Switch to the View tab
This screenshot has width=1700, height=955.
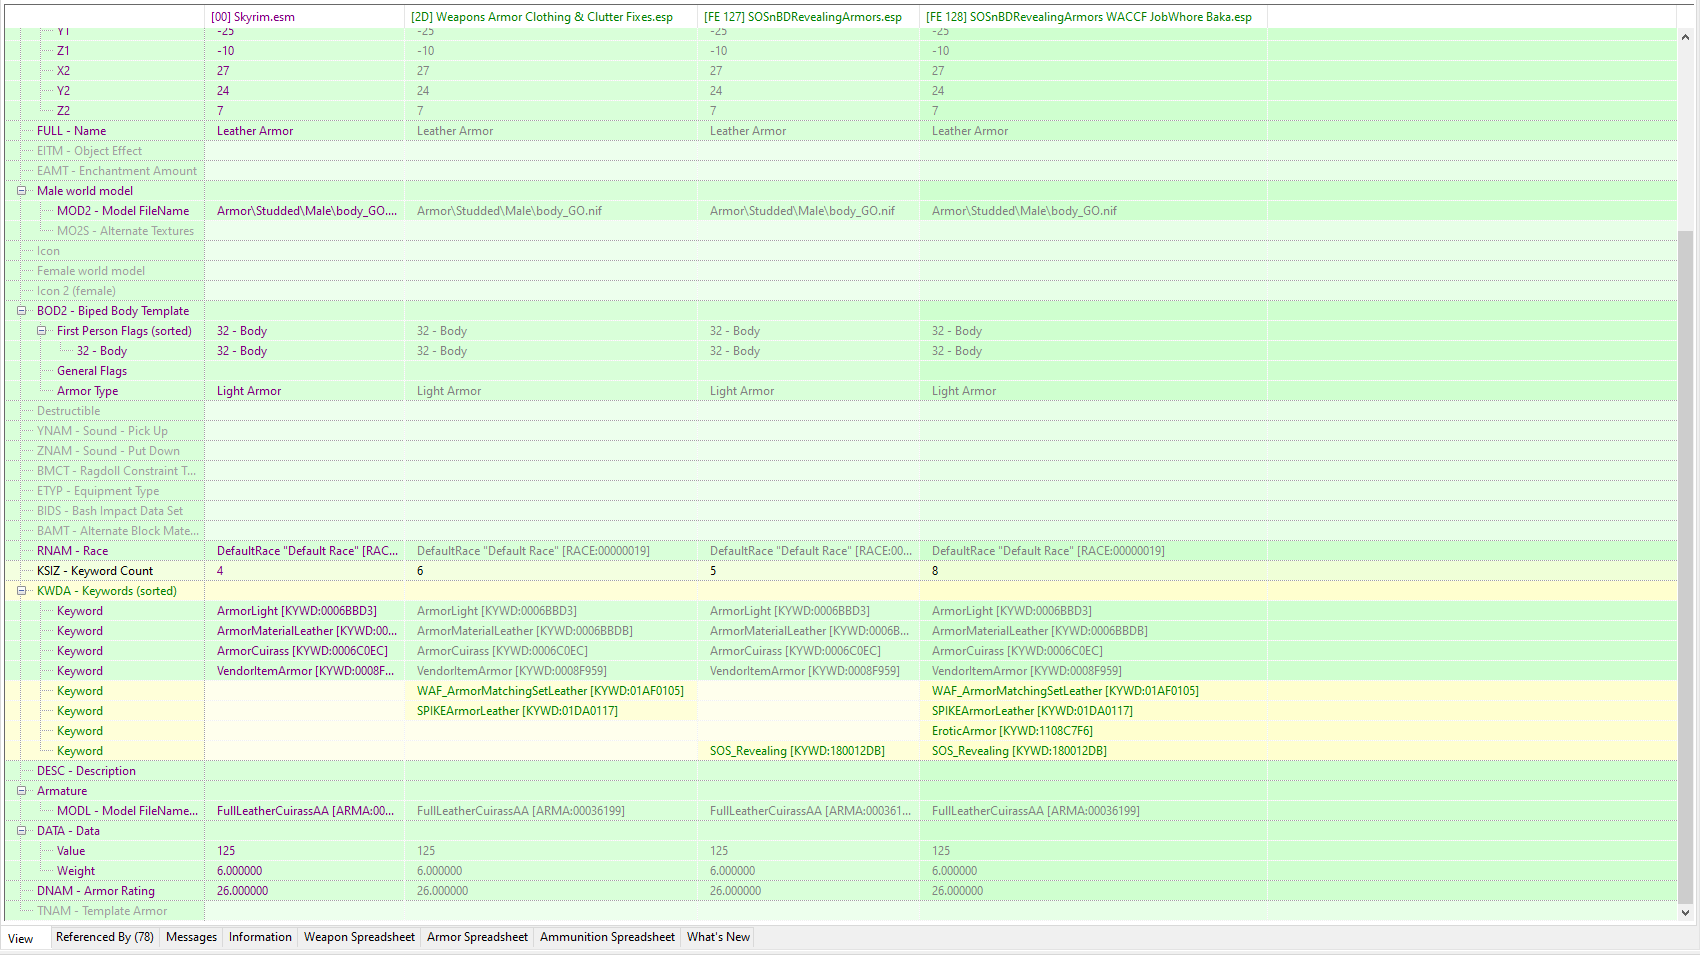(x=21, y=938)
